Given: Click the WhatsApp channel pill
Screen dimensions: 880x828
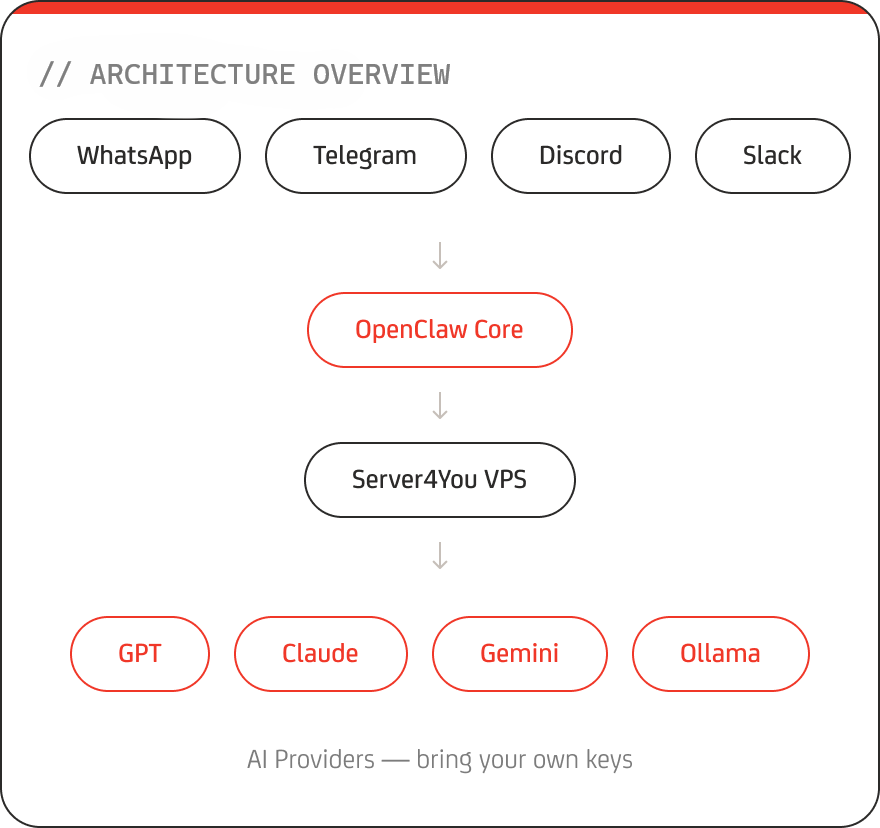Looking at the screenshot, I should click(x=135, y=156).
